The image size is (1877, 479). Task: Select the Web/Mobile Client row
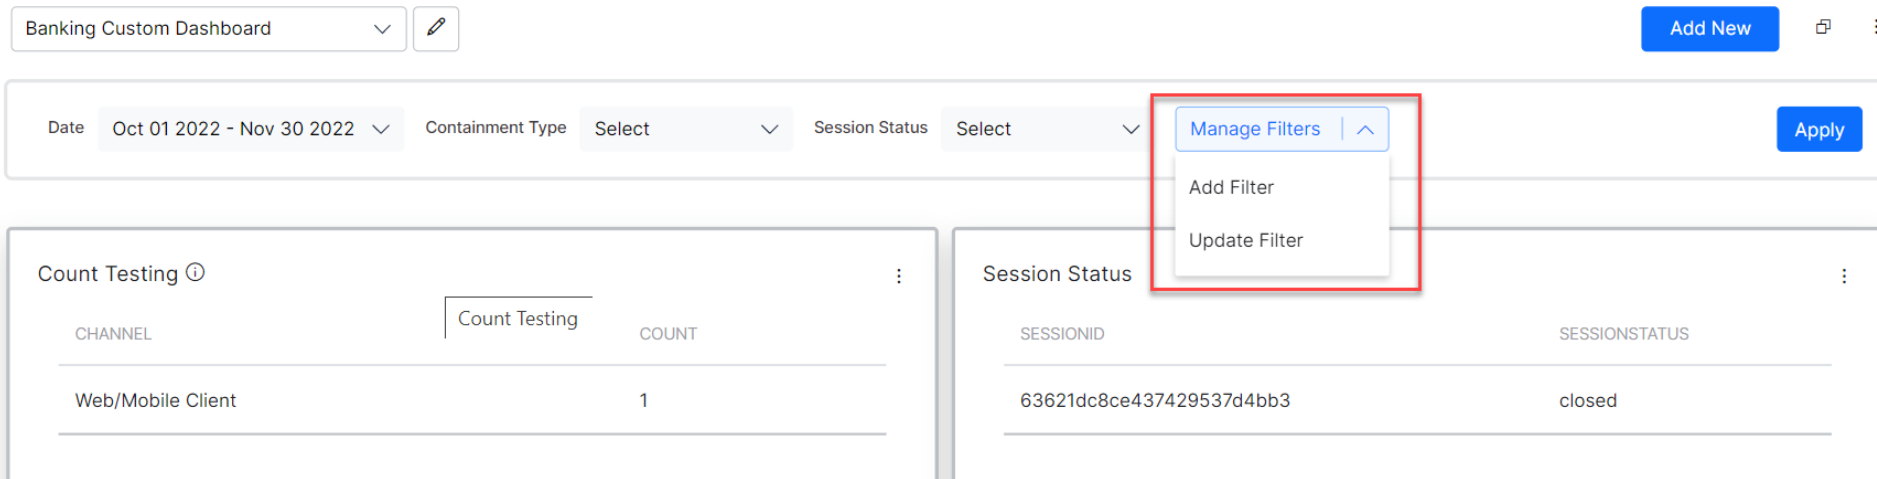pos(156,400)
